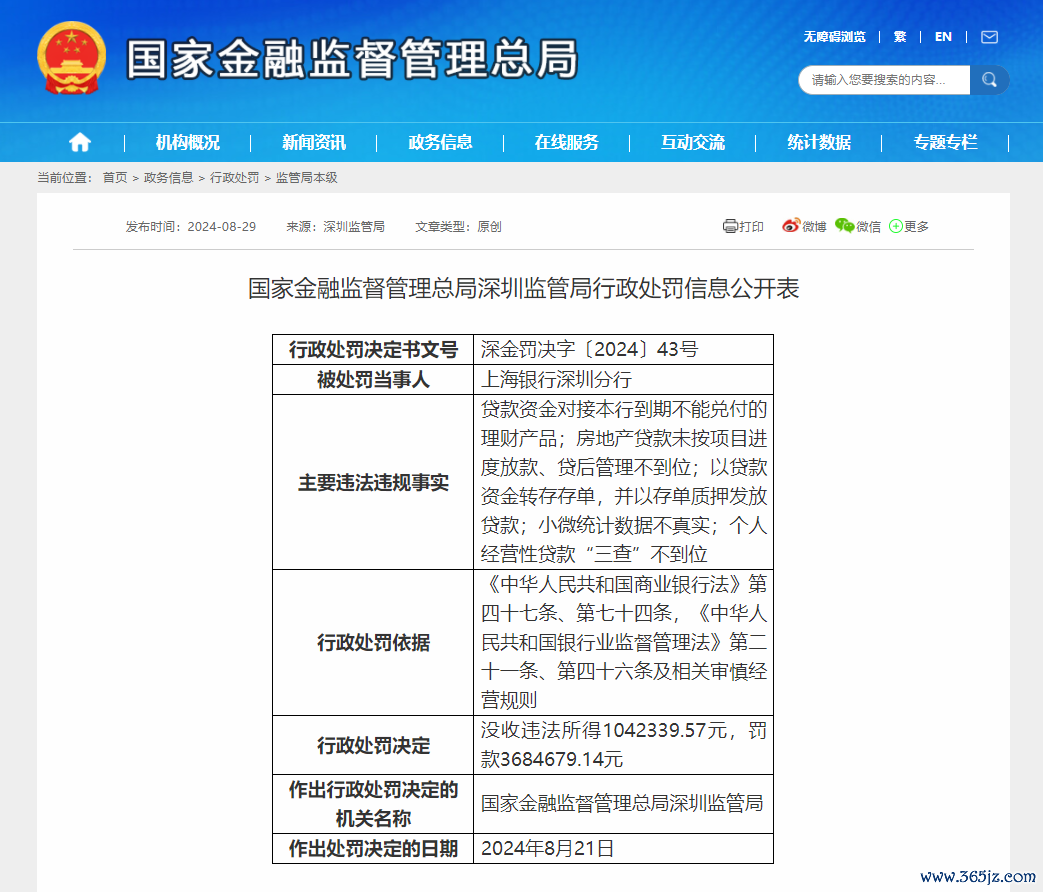Viewport: 1043px width, 892px height.
Task: Click the search magnifier button
Action: (989, 80)
